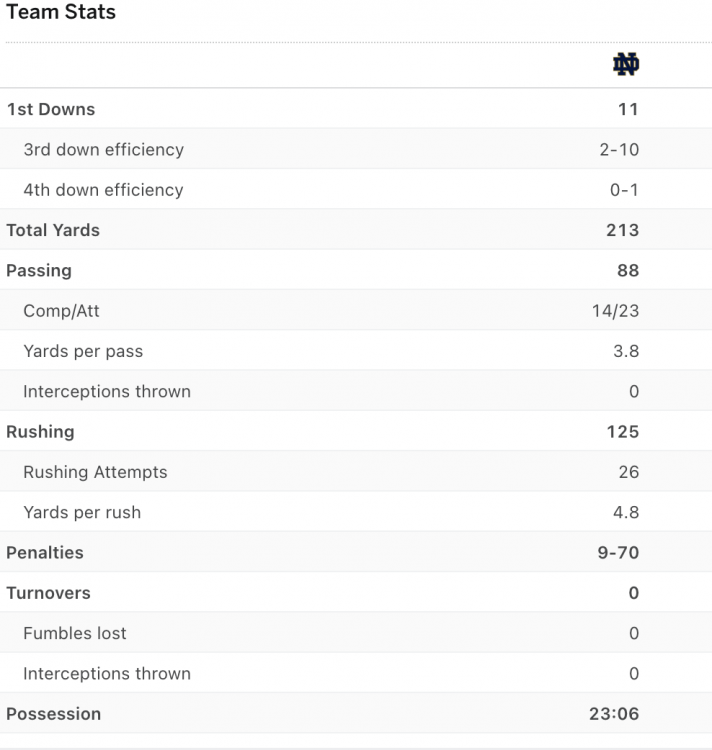Click the Comp/Att stat label

(61, 311)
